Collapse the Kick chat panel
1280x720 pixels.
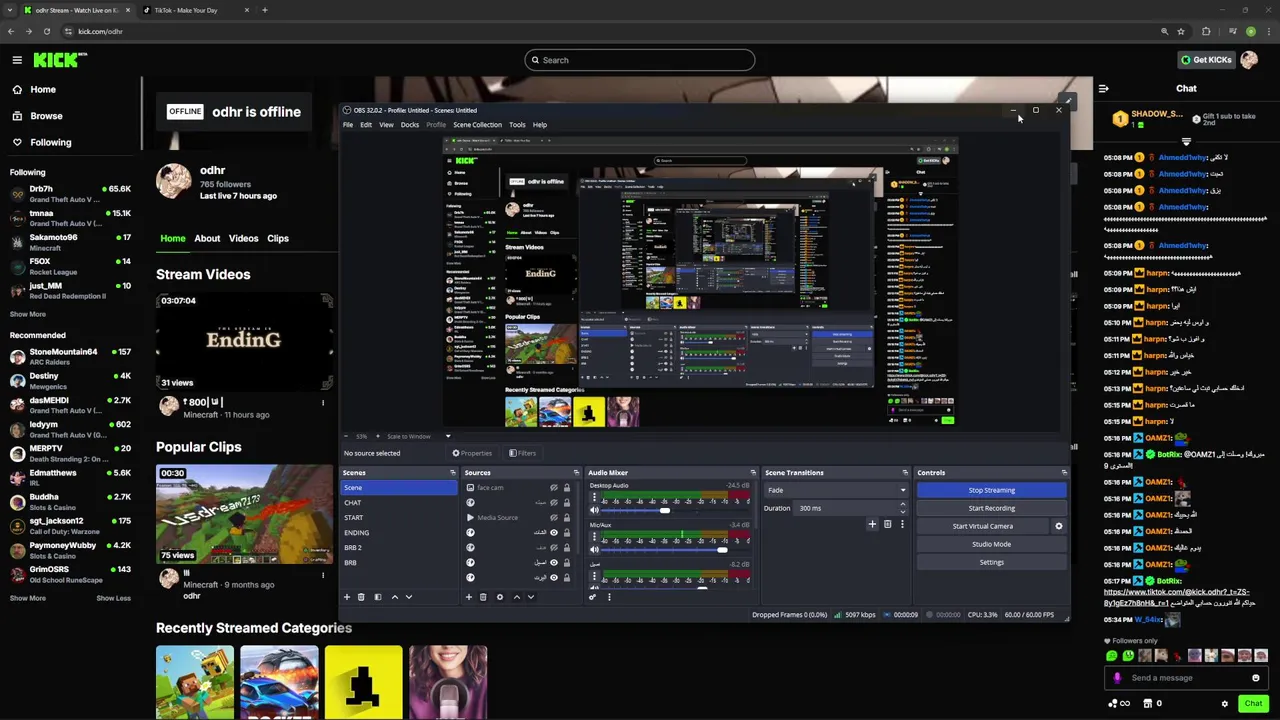point(1104,88)
